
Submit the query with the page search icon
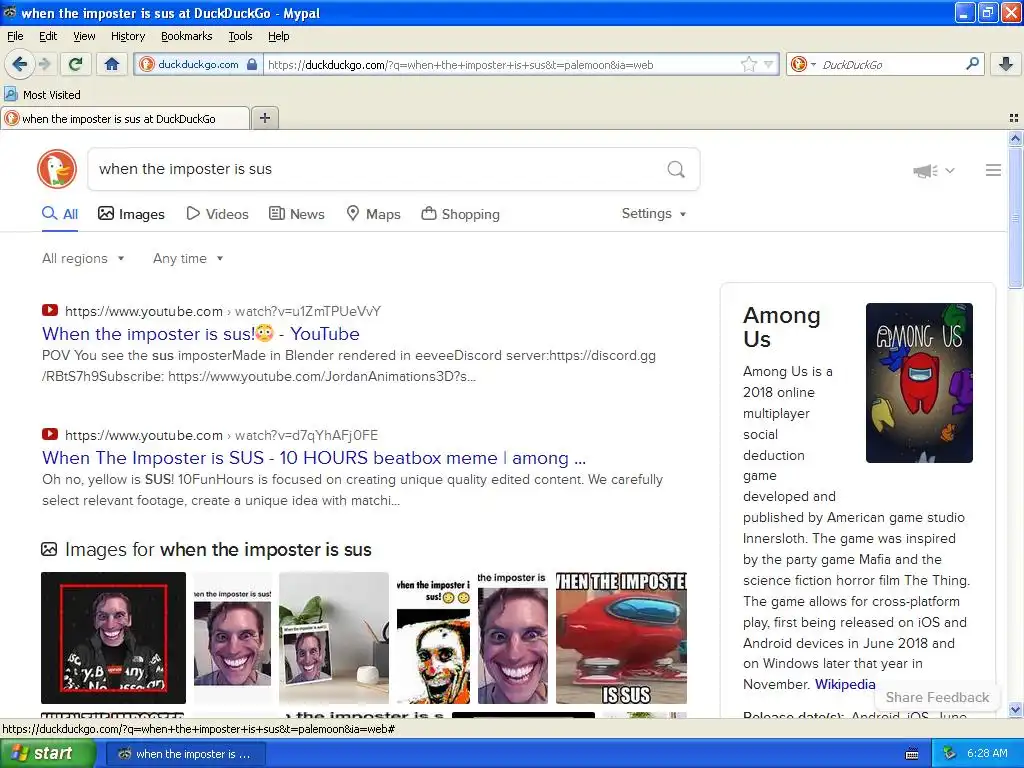(x=676, y=170)
